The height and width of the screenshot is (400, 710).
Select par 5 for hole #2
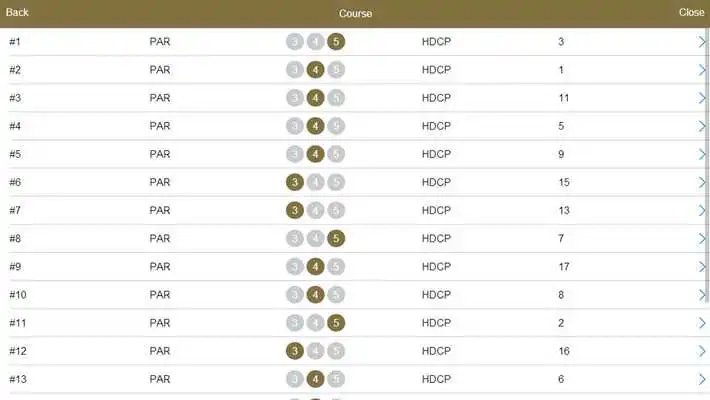pyautogui.click(x=336, y=70)
